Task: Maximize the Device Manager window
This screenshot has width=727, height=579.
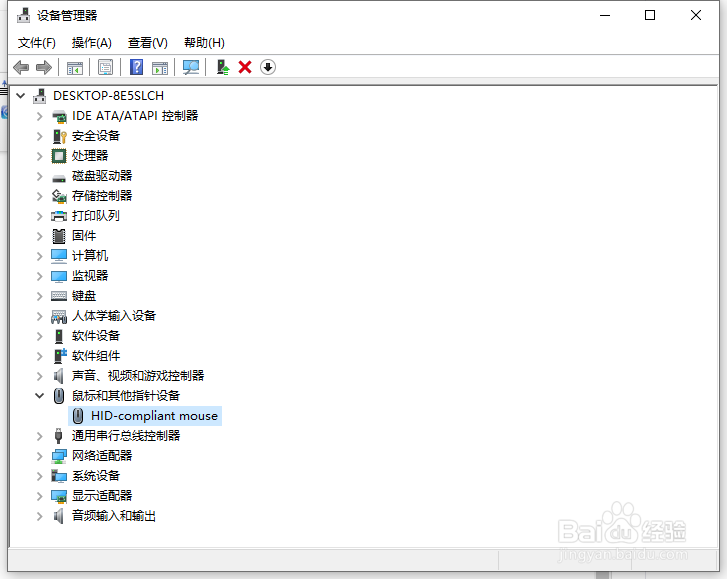Action: 650,15
